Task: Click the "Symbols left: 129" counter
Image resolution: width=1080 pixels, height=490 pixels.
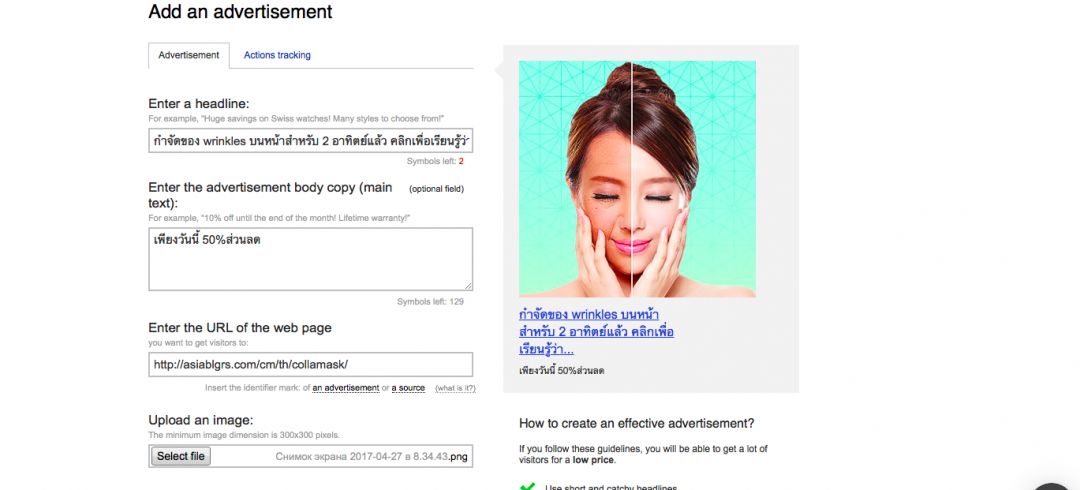Action: 430,302
